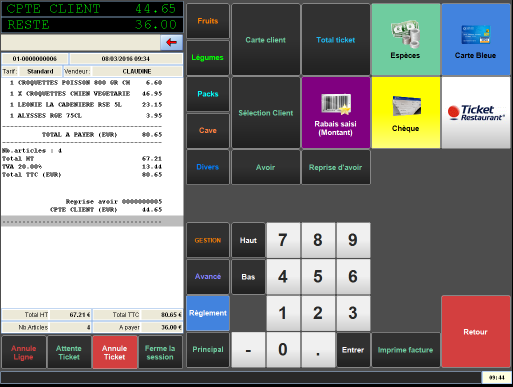Open the Fruits category
The height and width of the screenshot is (387, 513).
point(208,21)
